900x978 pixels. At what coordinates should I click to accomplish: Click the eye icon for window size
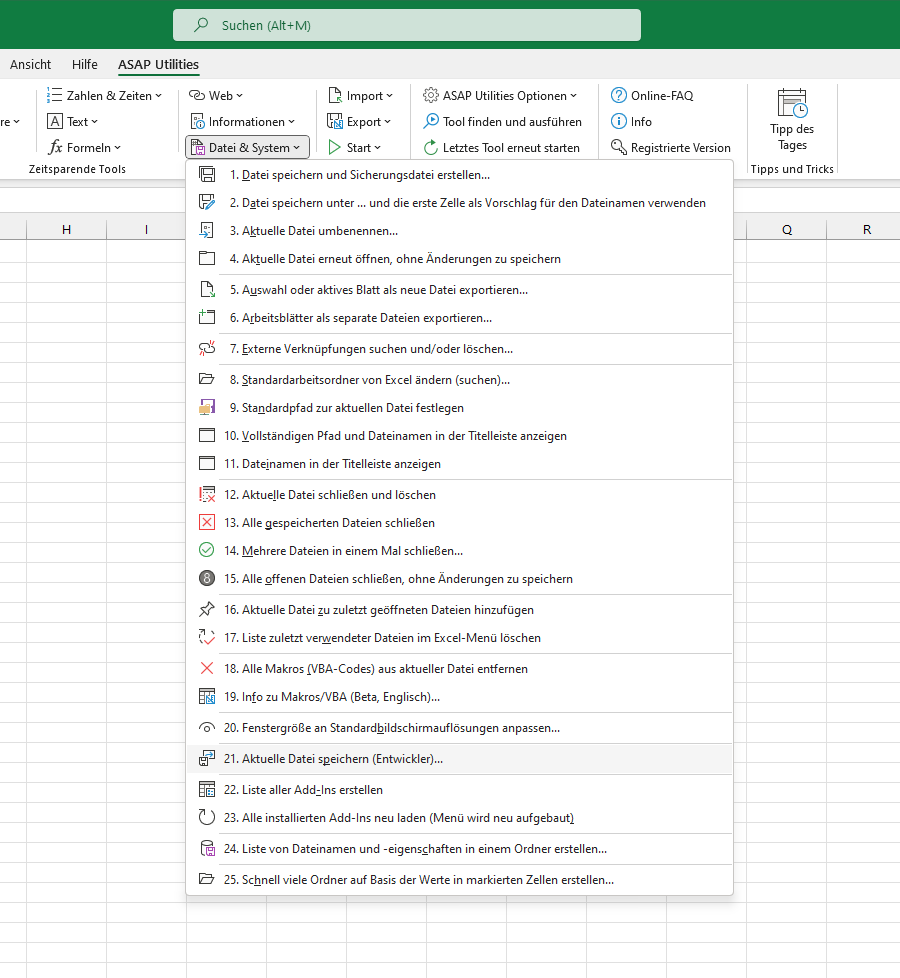coord(206,728)
